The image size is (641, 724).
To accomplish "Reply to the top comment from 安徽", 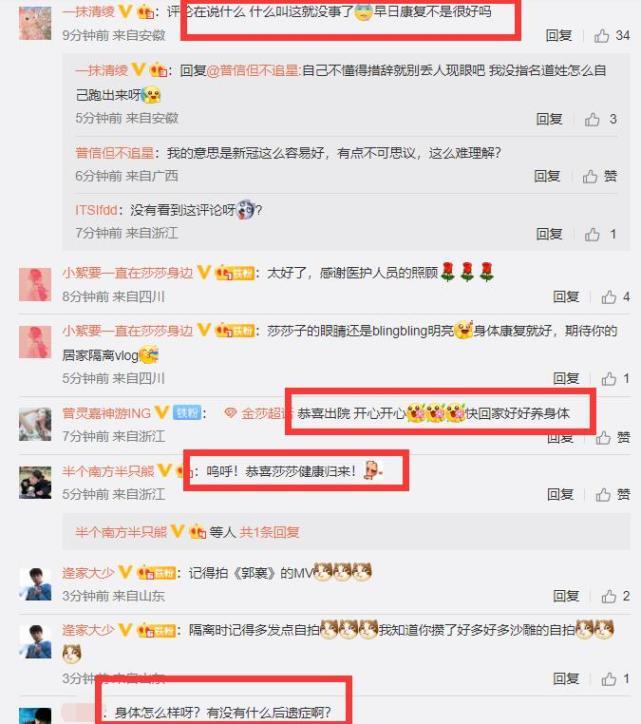I will (x=559, y=36).
